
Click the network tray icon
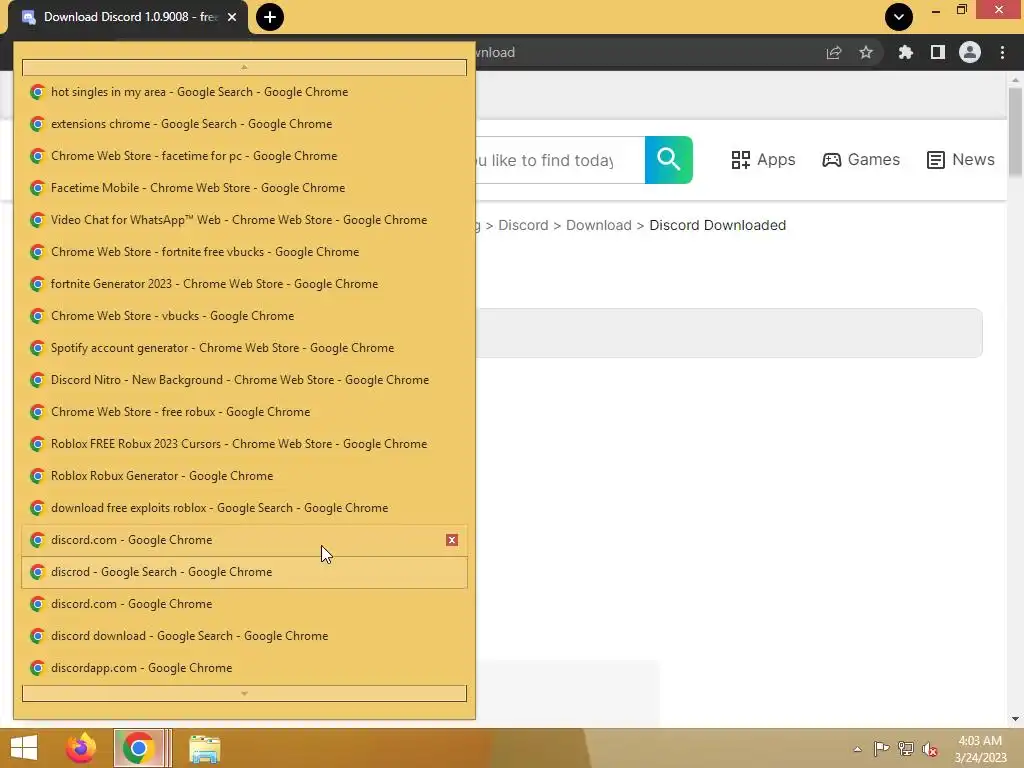coord(906,749)
